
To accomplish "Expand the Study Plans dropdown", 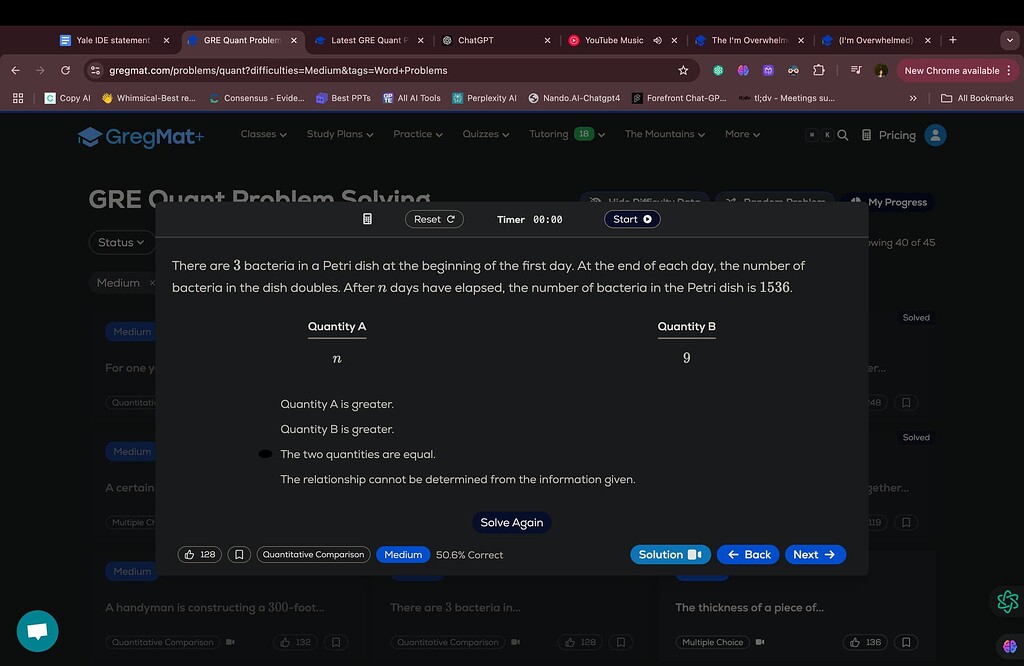I will (x=339, y=134).
